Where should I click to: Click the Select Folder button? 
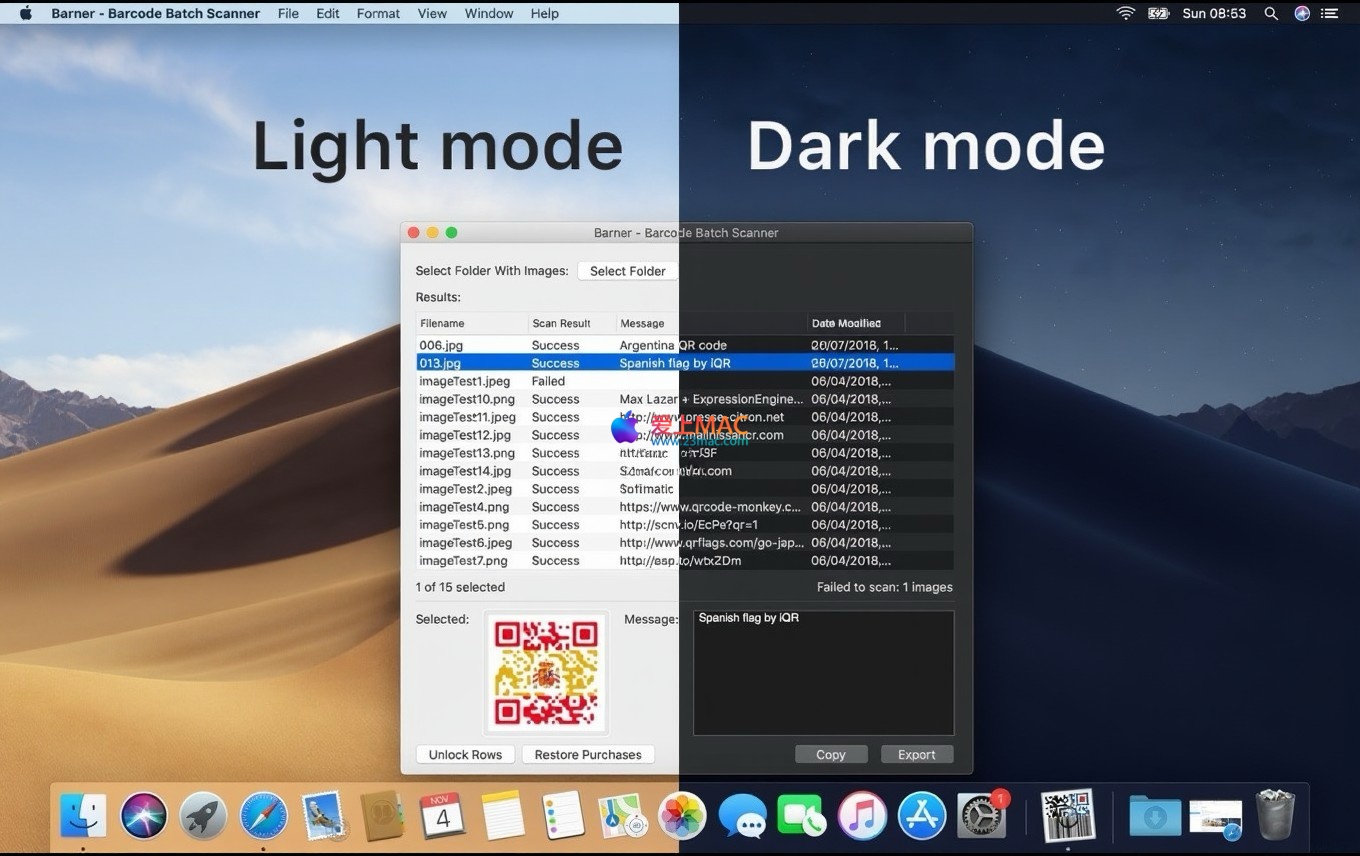(x=627, y=271)
